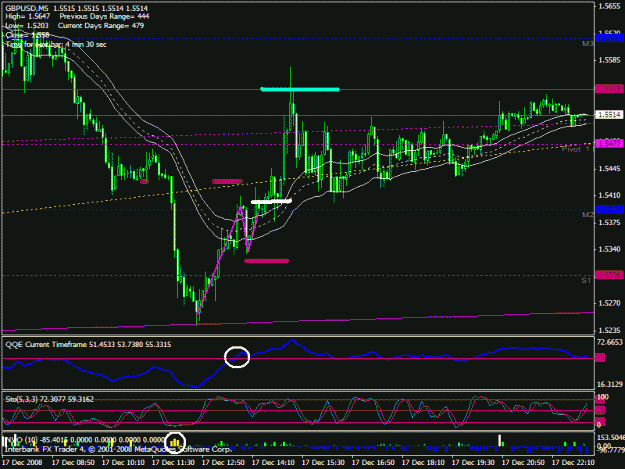
Task: Click the '17 Dec 22:10' time label
Action: (x=573, y=463)
